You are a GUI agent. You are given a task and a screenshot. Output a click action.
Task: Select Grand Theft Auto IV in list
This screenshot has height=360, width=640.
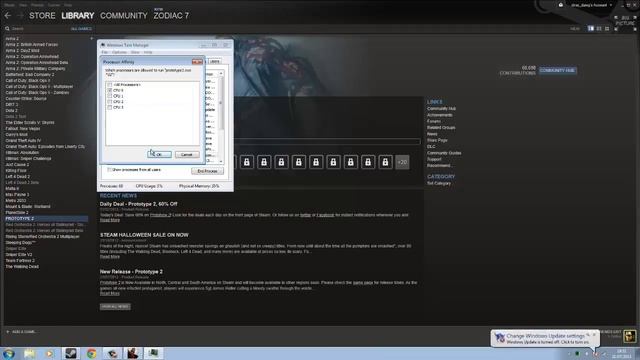[23, 140]
